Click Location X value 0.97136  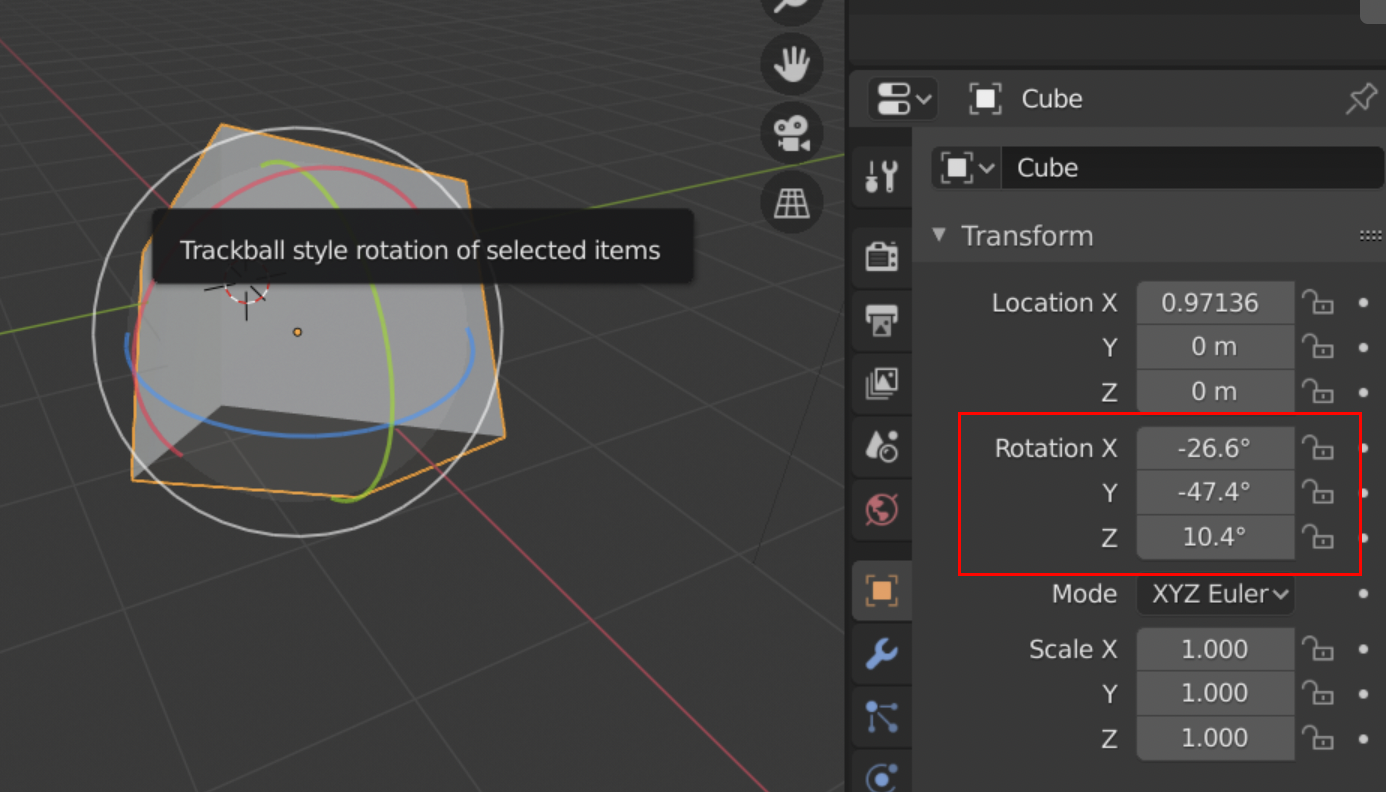[1215, 303]
